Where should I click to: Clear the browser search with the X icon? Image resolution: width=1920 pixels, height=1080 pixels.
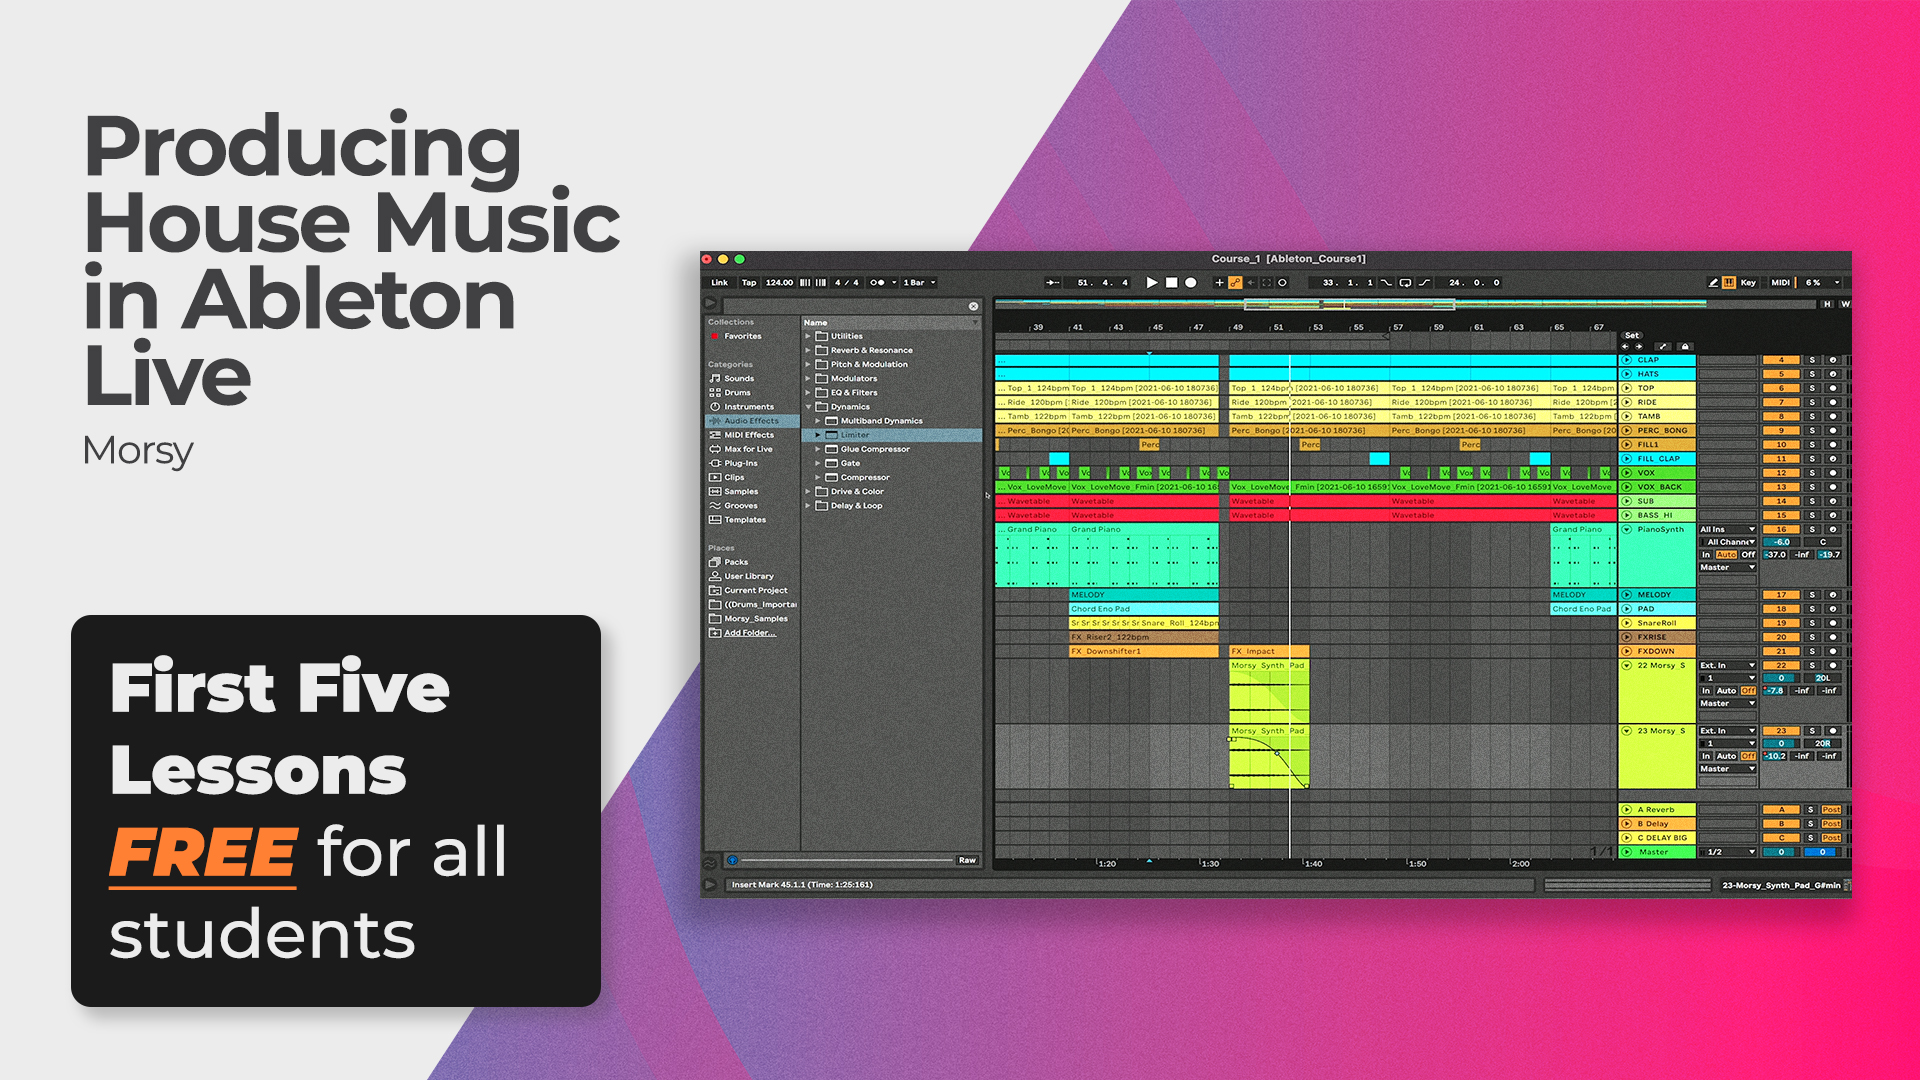point(973,306)
